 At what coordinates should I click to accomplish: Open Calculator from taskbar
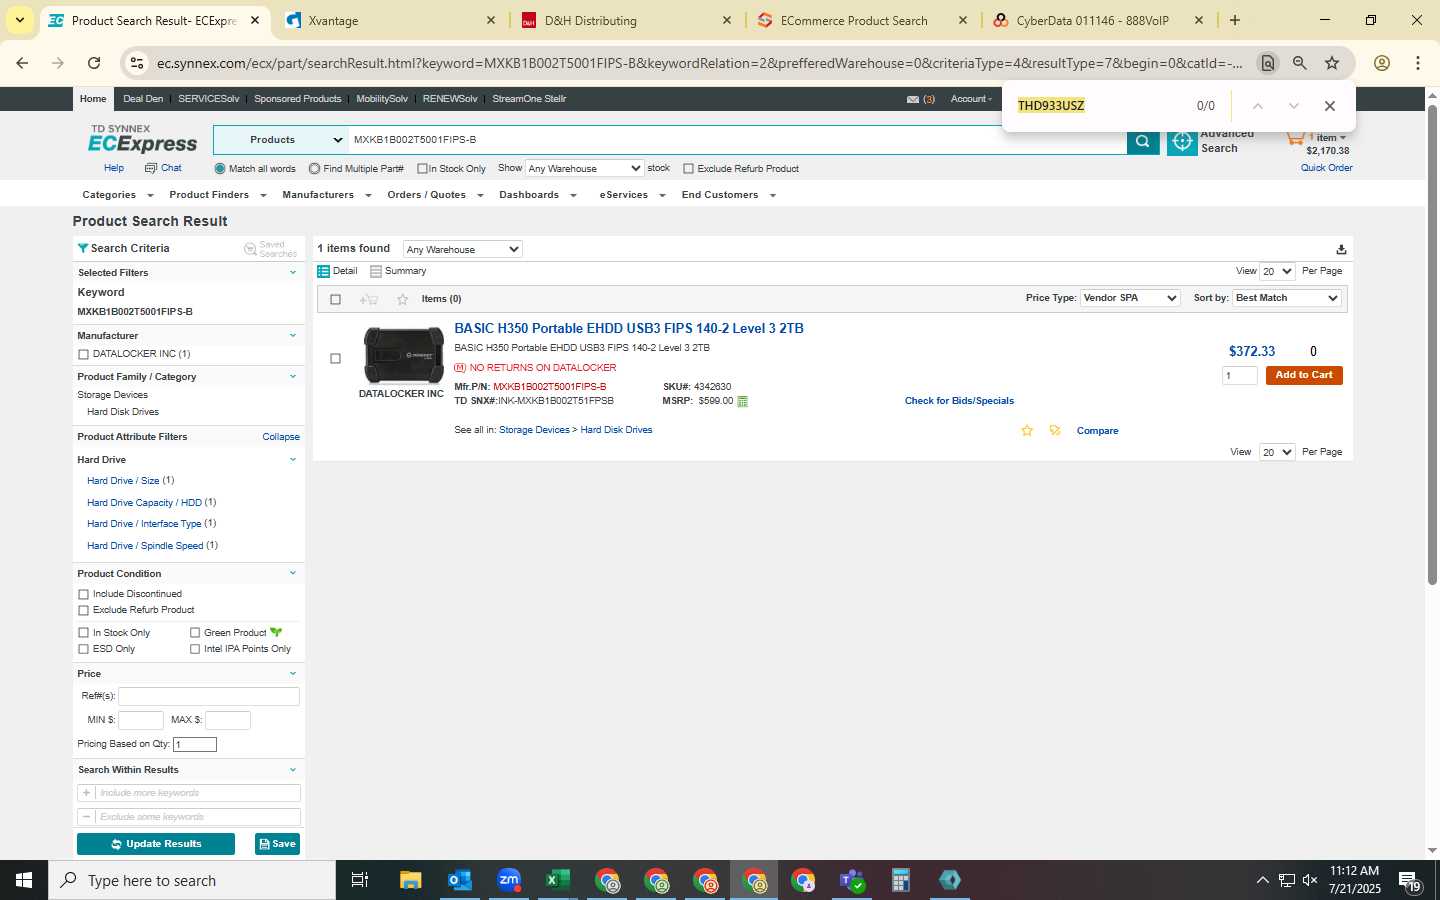tap(901, 880)
